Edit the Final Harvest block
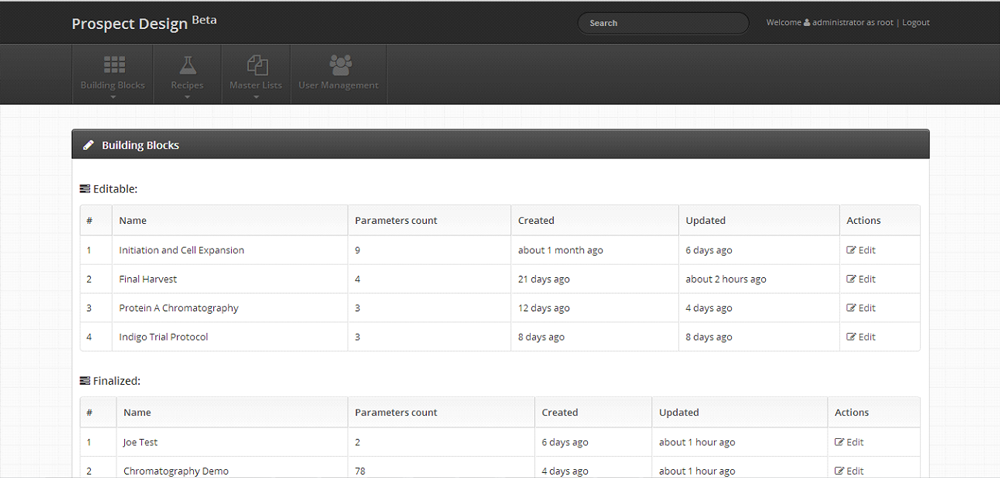1000x478 pixels. (x=861, y=279)
